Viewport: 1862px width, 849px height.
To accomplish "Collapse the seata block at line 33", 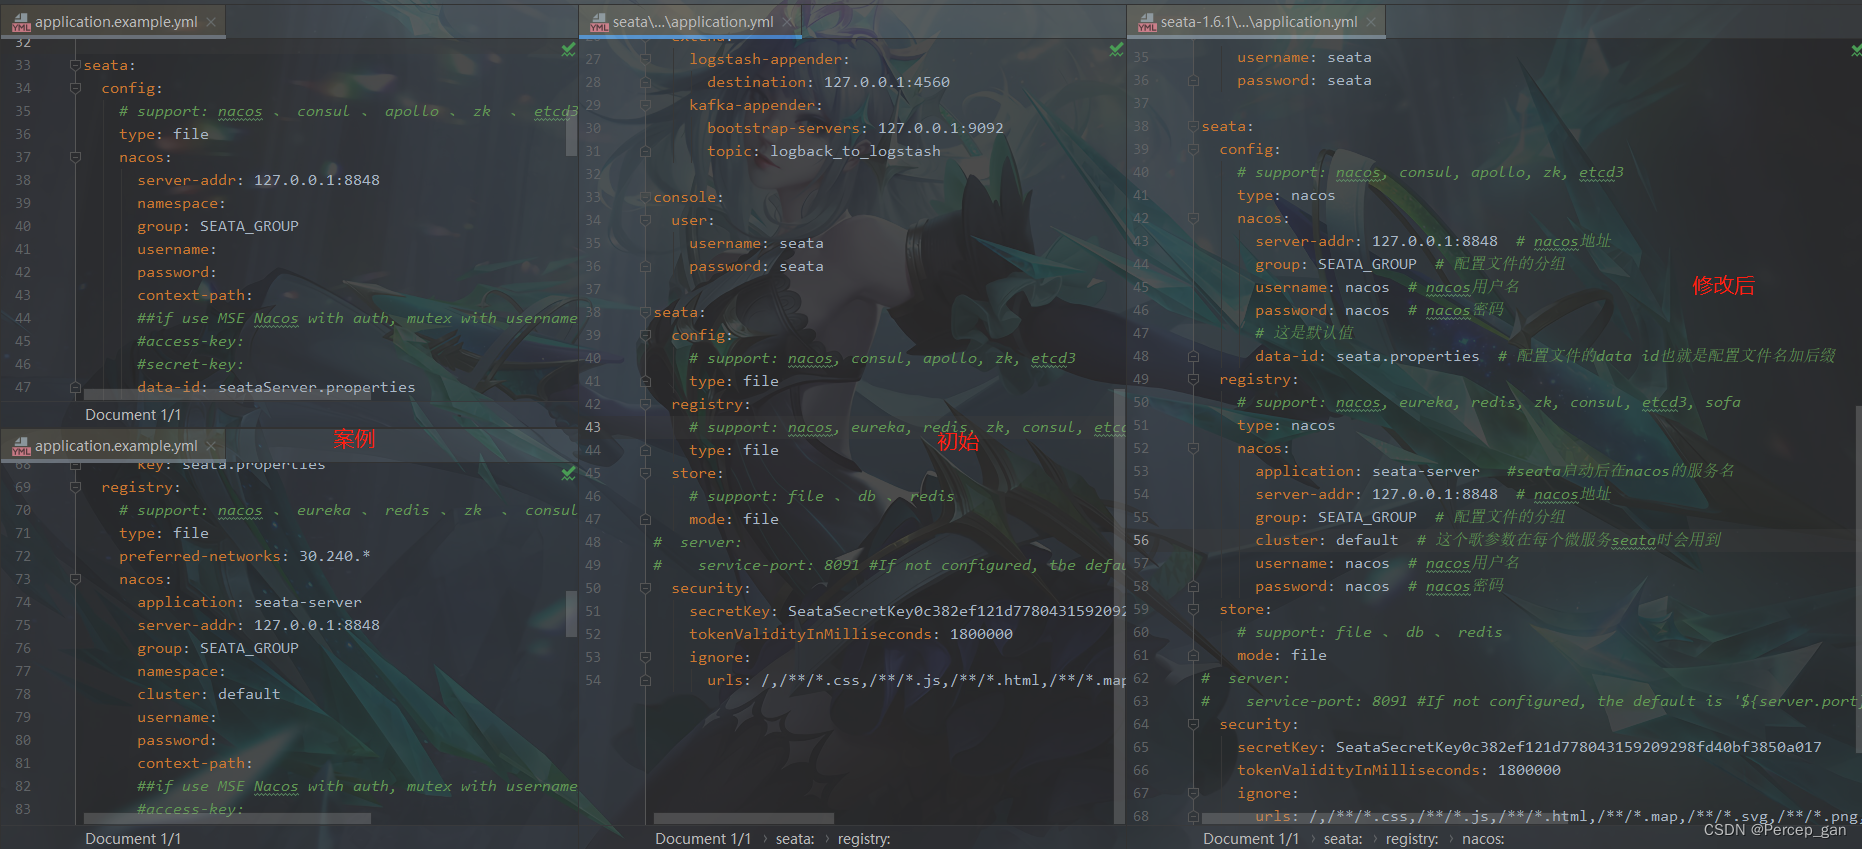I will tap(75, 65).
